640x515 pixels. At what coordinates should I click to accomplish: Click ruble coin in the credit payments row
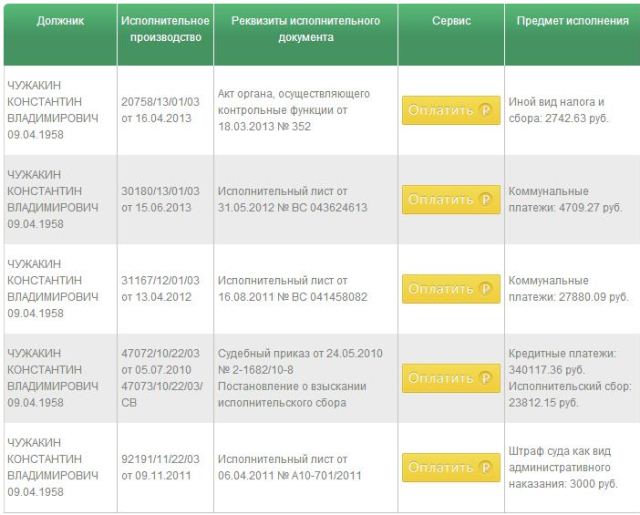pyautogui.click(x=487, y=378)
